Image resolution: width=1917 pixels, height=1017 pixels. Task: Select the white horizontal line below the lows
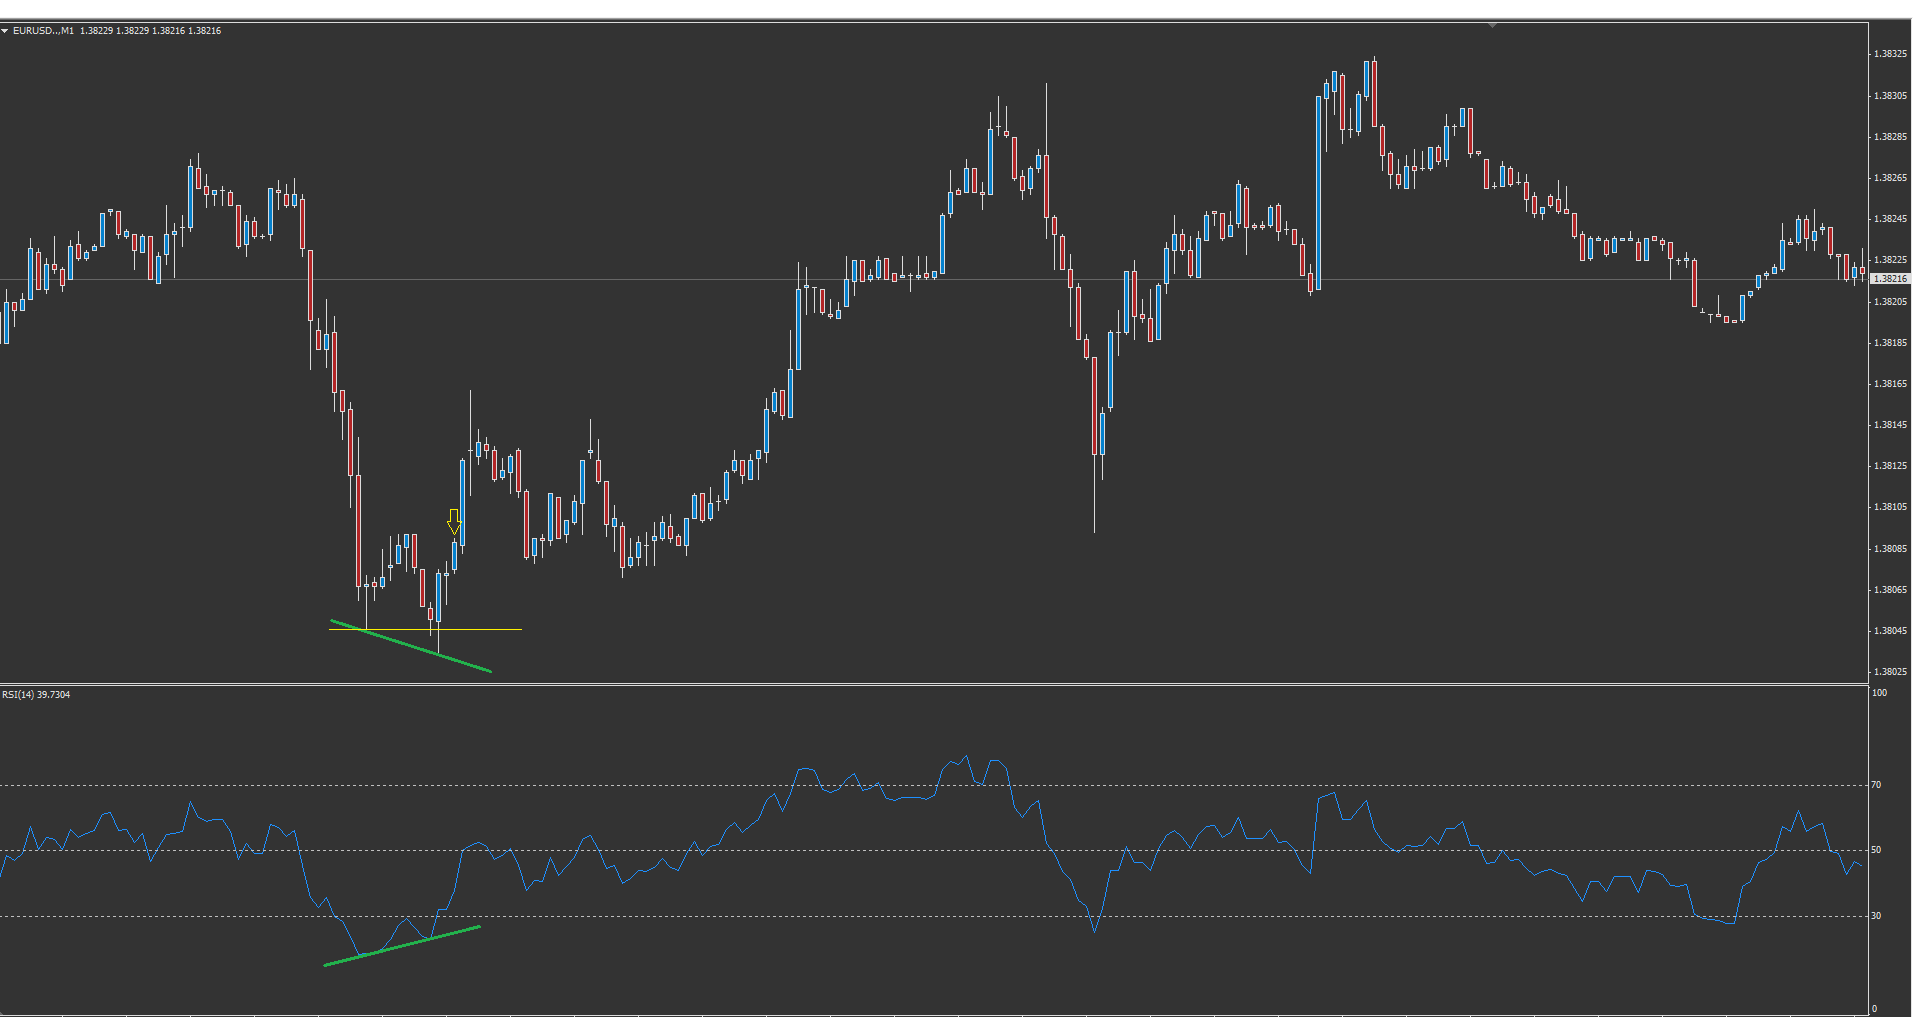426,629
